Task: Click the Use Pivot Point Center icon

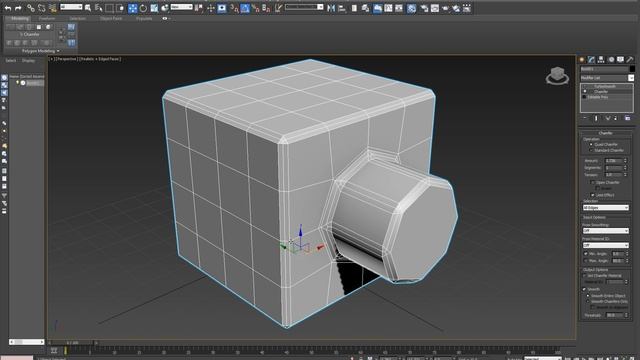Action: coord(199,8)
